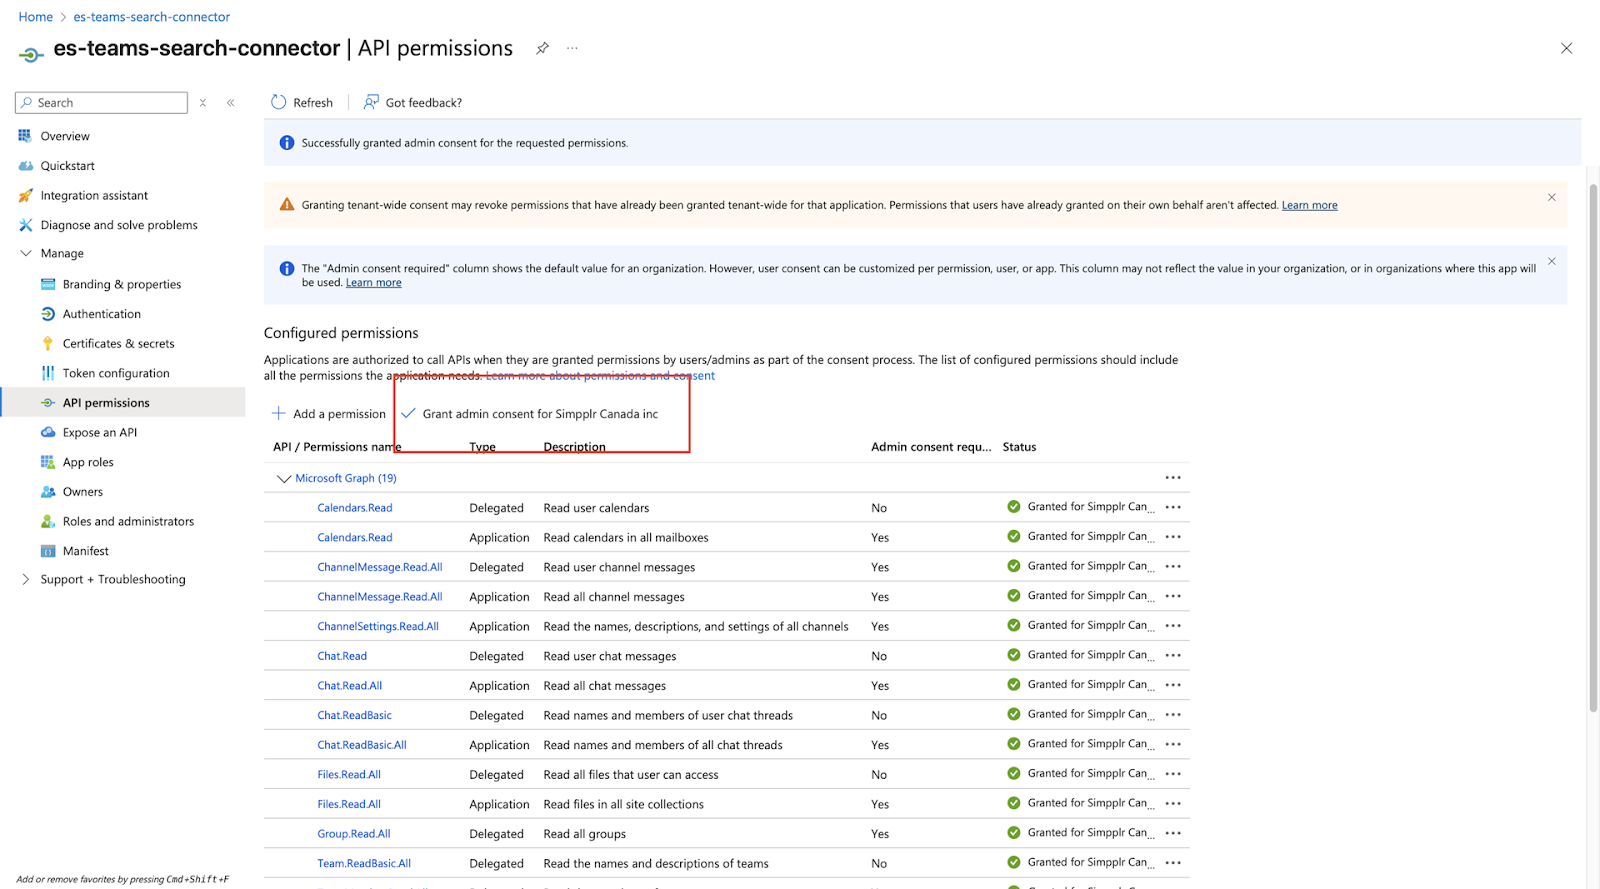Collapse the sidebar with double-chevron icon
1600x889 pixels.
[231, 103]
